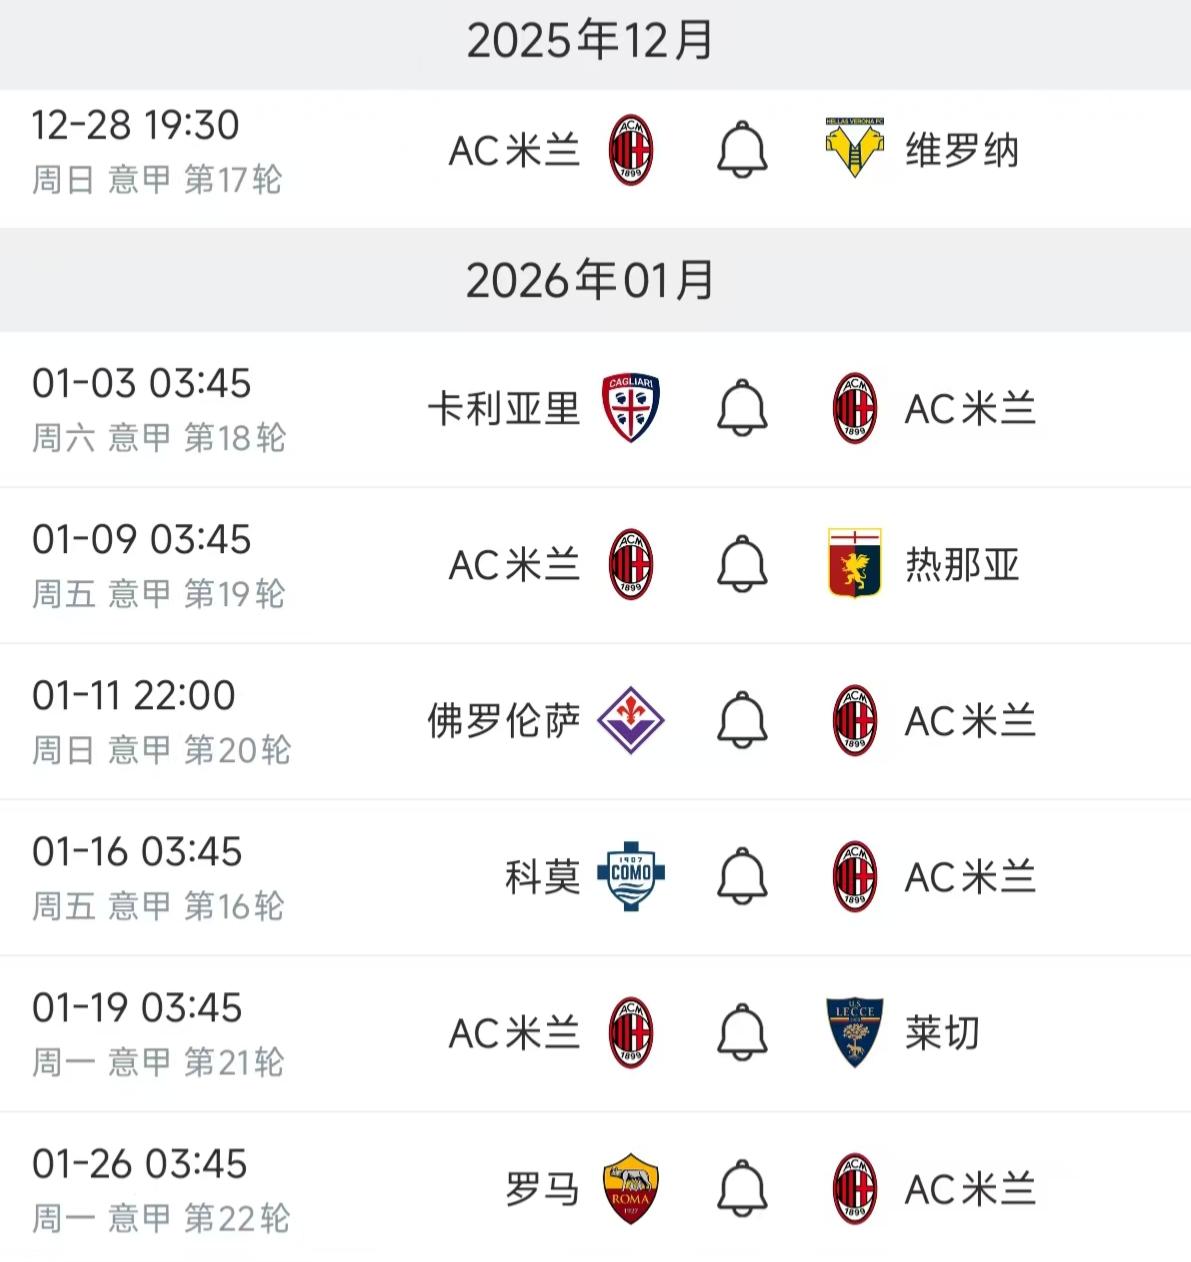
Task: Enable bell notification for 科莫 match
Action: pos(742,876)
